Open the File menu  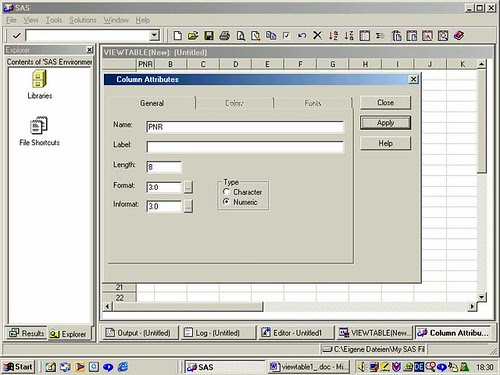click(x=11, y=20)
